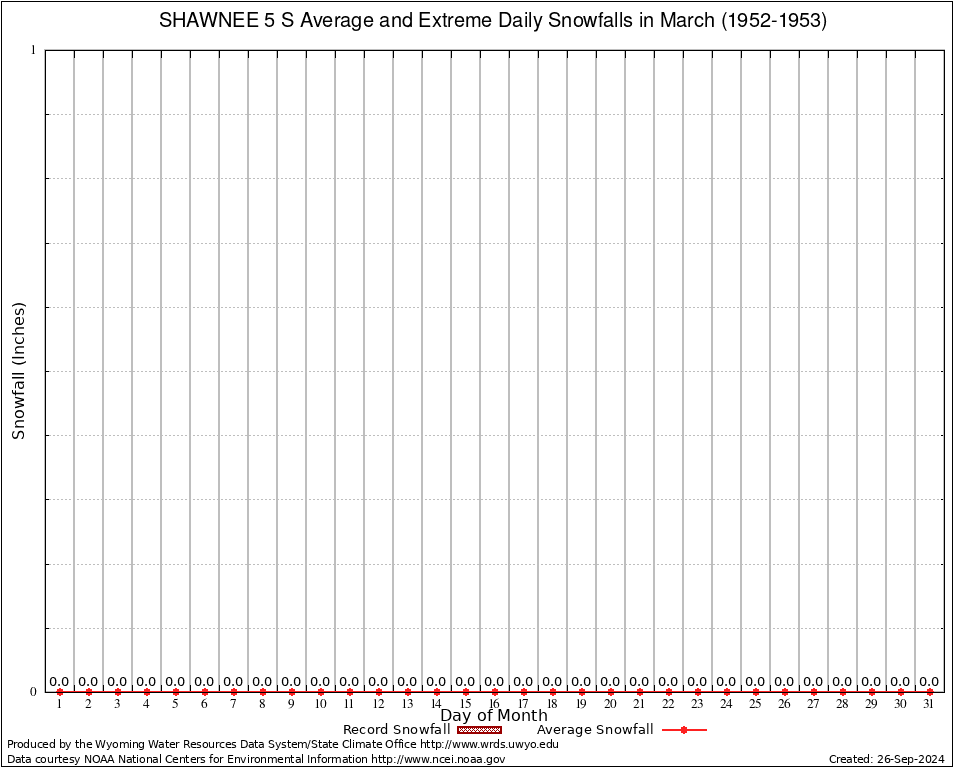This screenshot has width=954, height=768.
Task: Click the data point at day 5
Action: pos(176,692)
